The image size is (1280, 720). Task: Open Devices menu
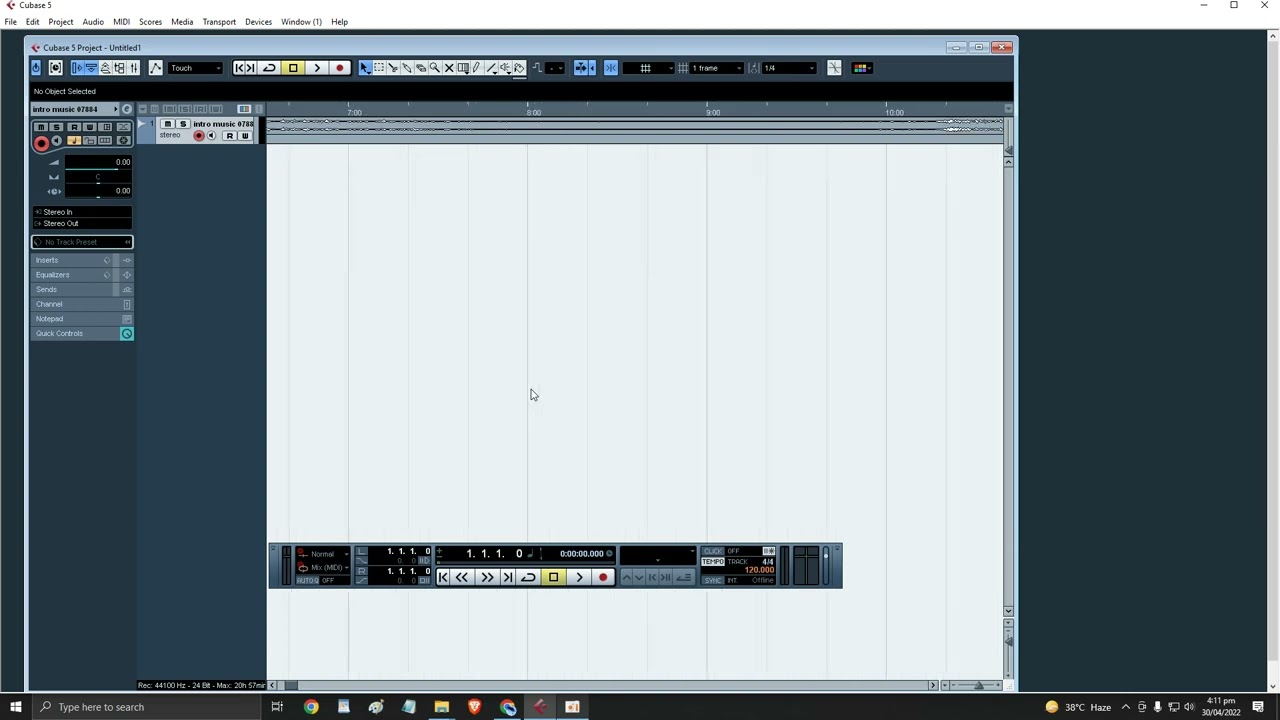click(x=258, y=22)
